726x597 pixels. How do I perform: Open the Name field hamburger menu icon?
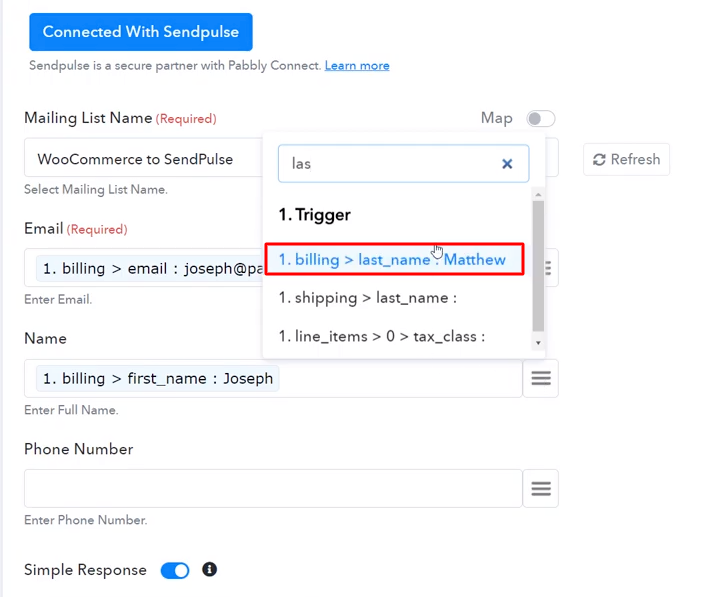click(x=541, y=378)
